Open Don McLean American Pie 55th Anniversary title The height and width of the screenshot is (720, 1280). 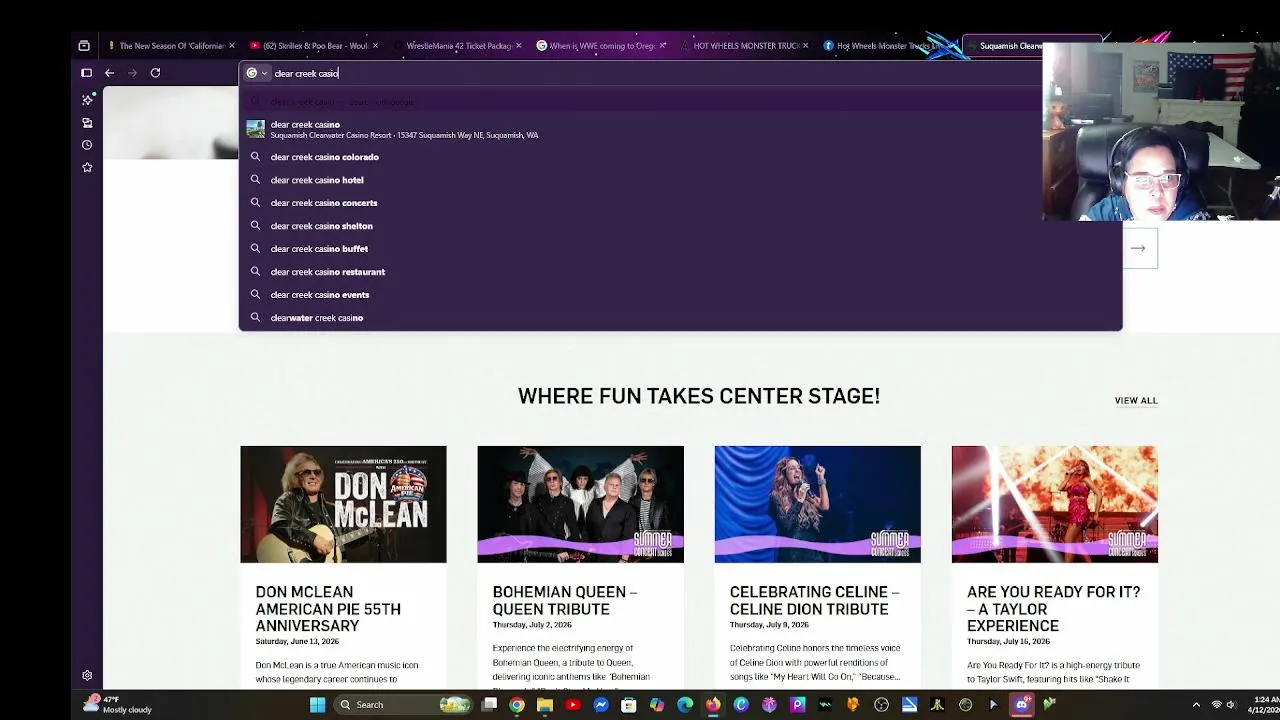pos(328,609)
